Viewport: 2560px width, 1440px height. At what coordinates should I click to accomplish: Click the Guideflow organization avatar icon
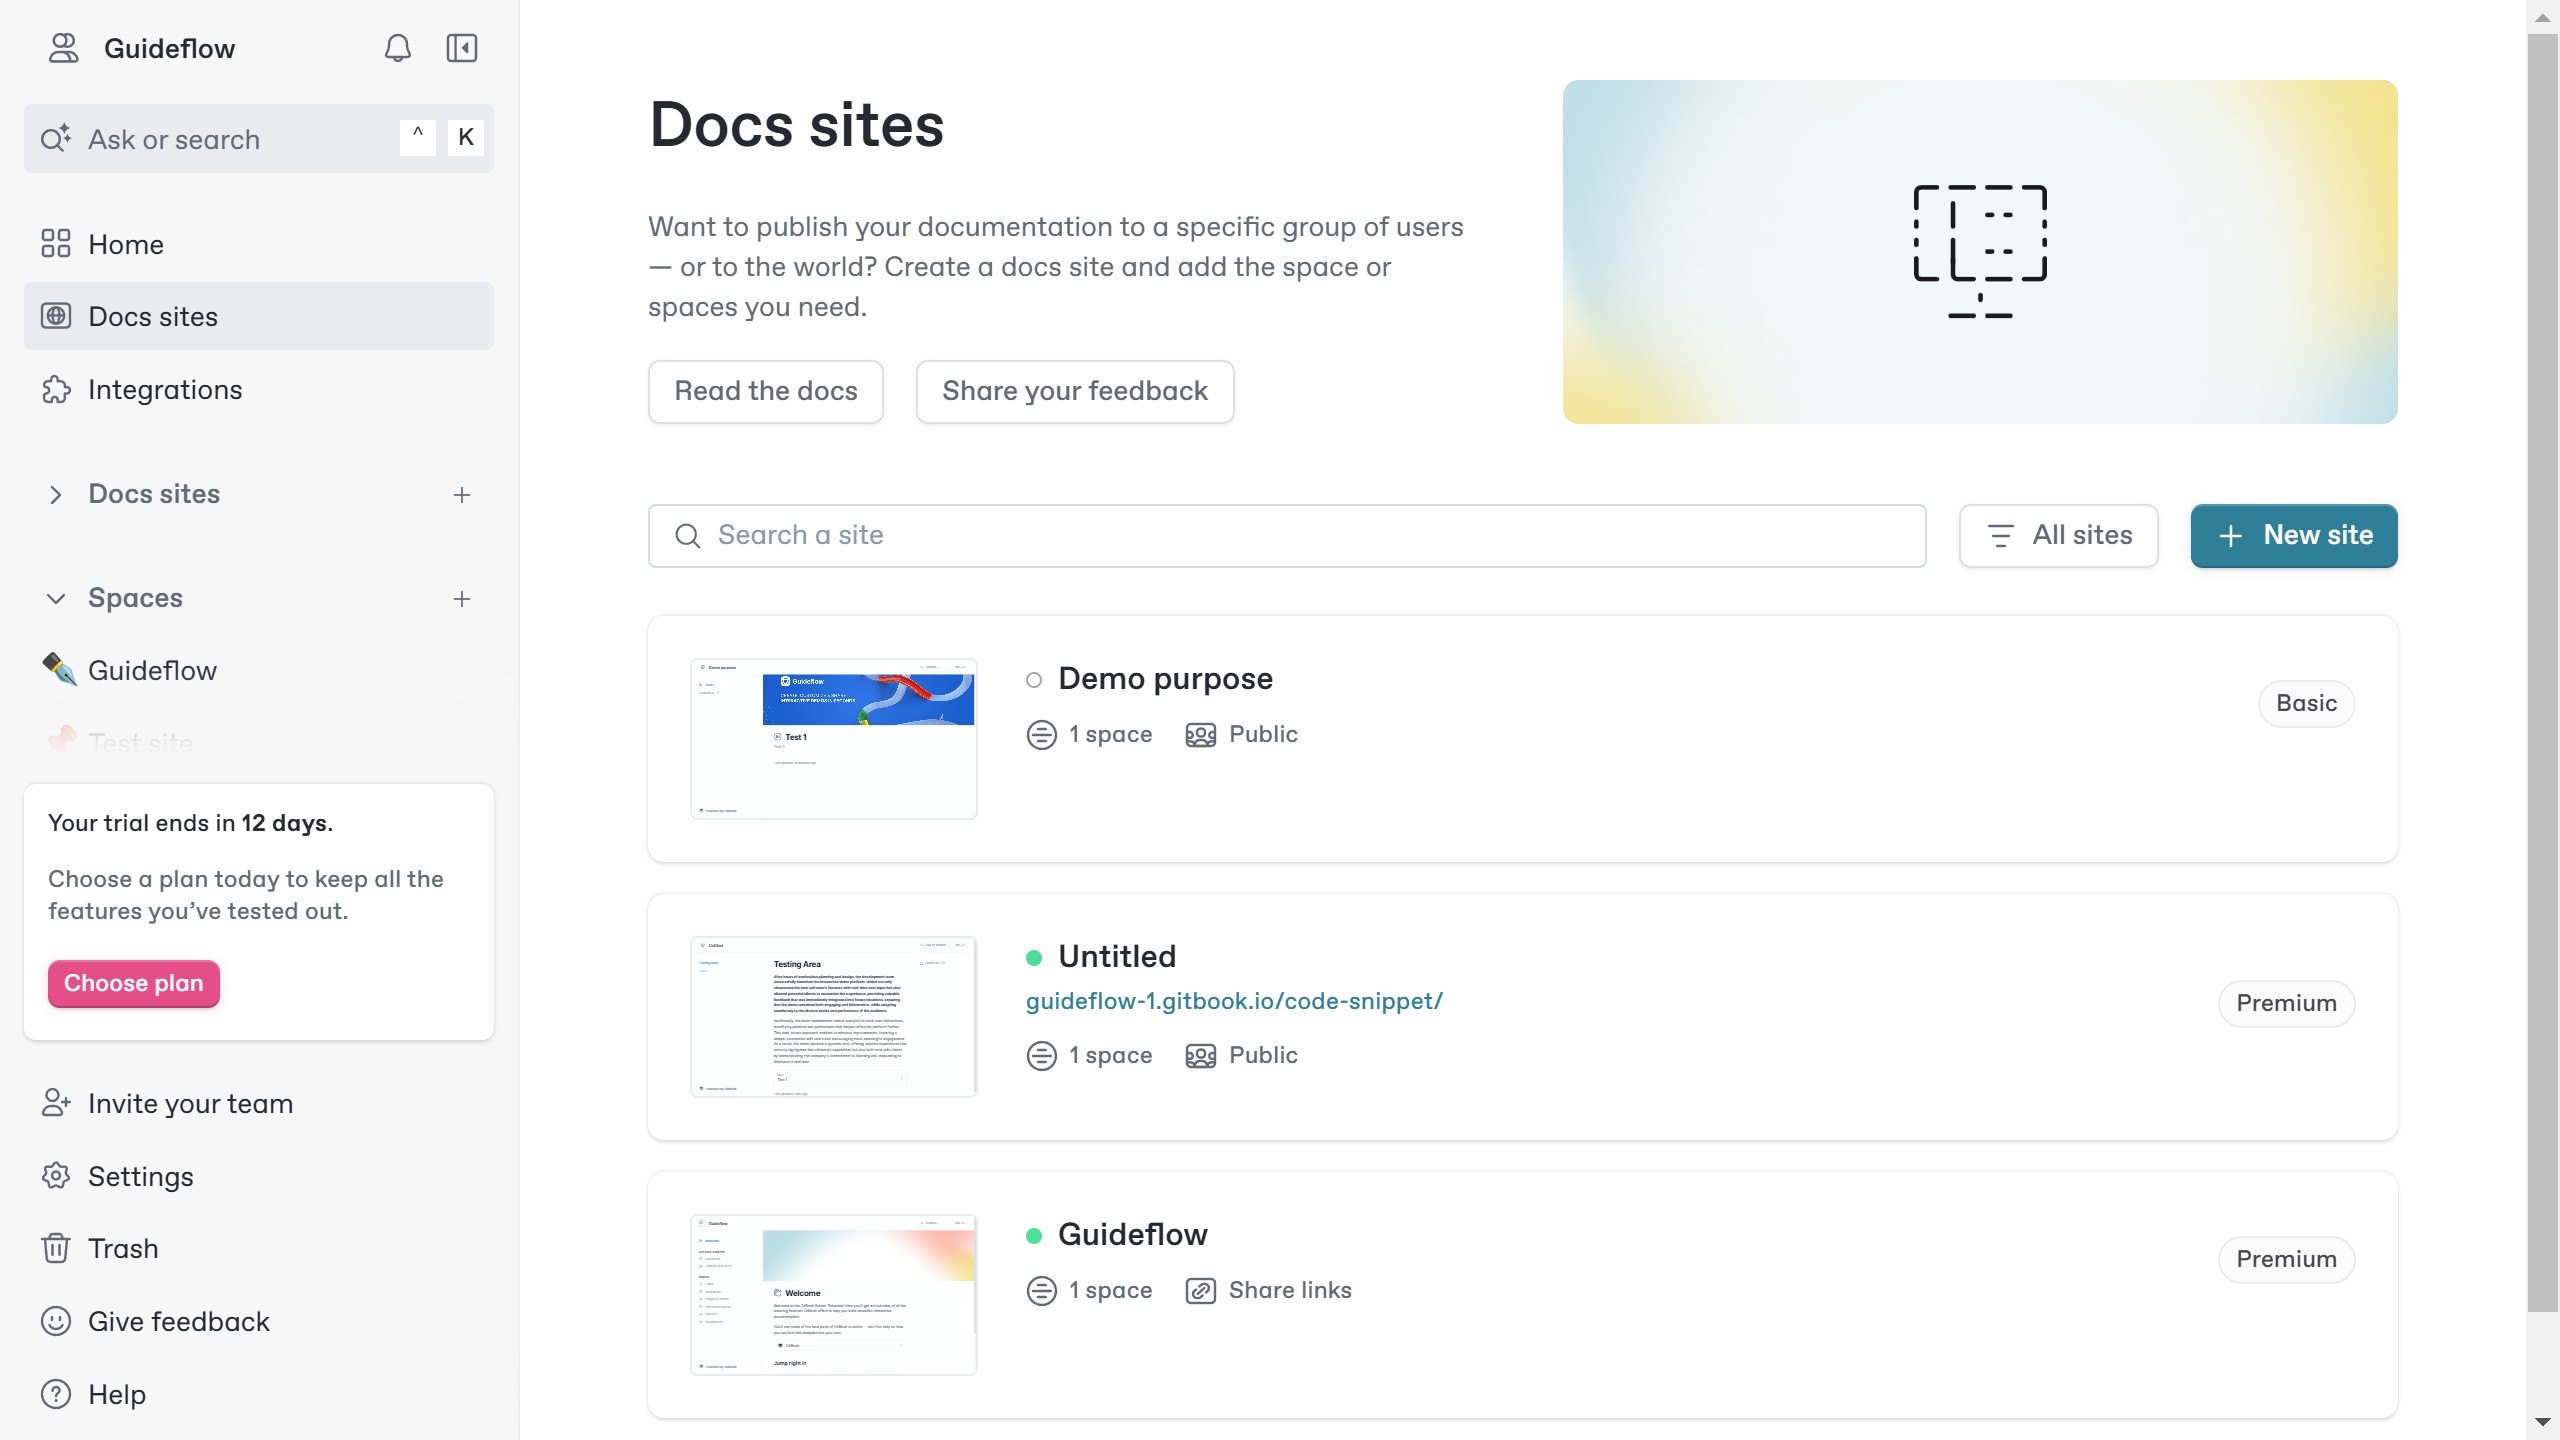coord(64,48)
